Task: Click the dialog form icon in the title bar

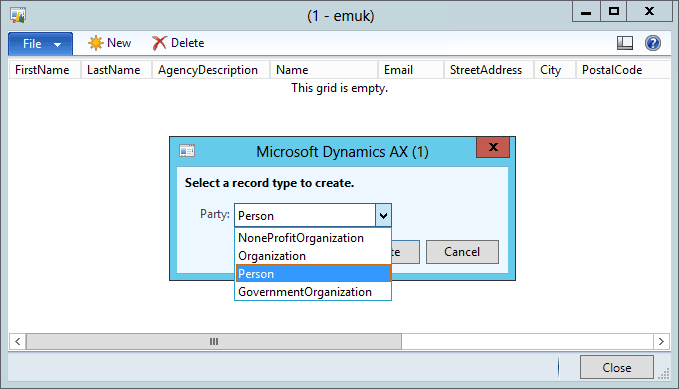Action: coord(187,151)
